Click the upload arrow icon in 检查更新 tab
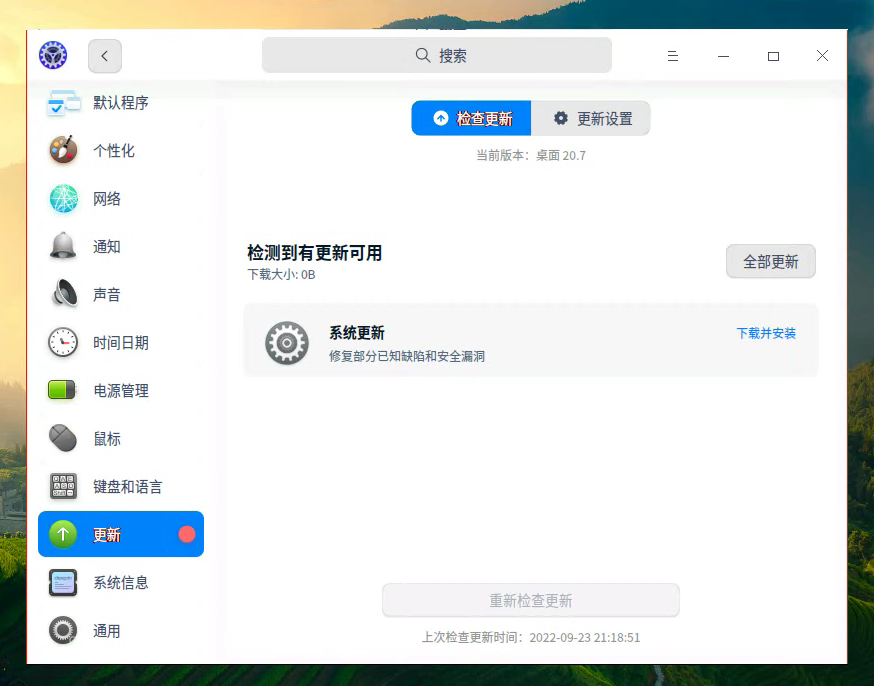This screenshot has width=874, height=686. point(441,118)
